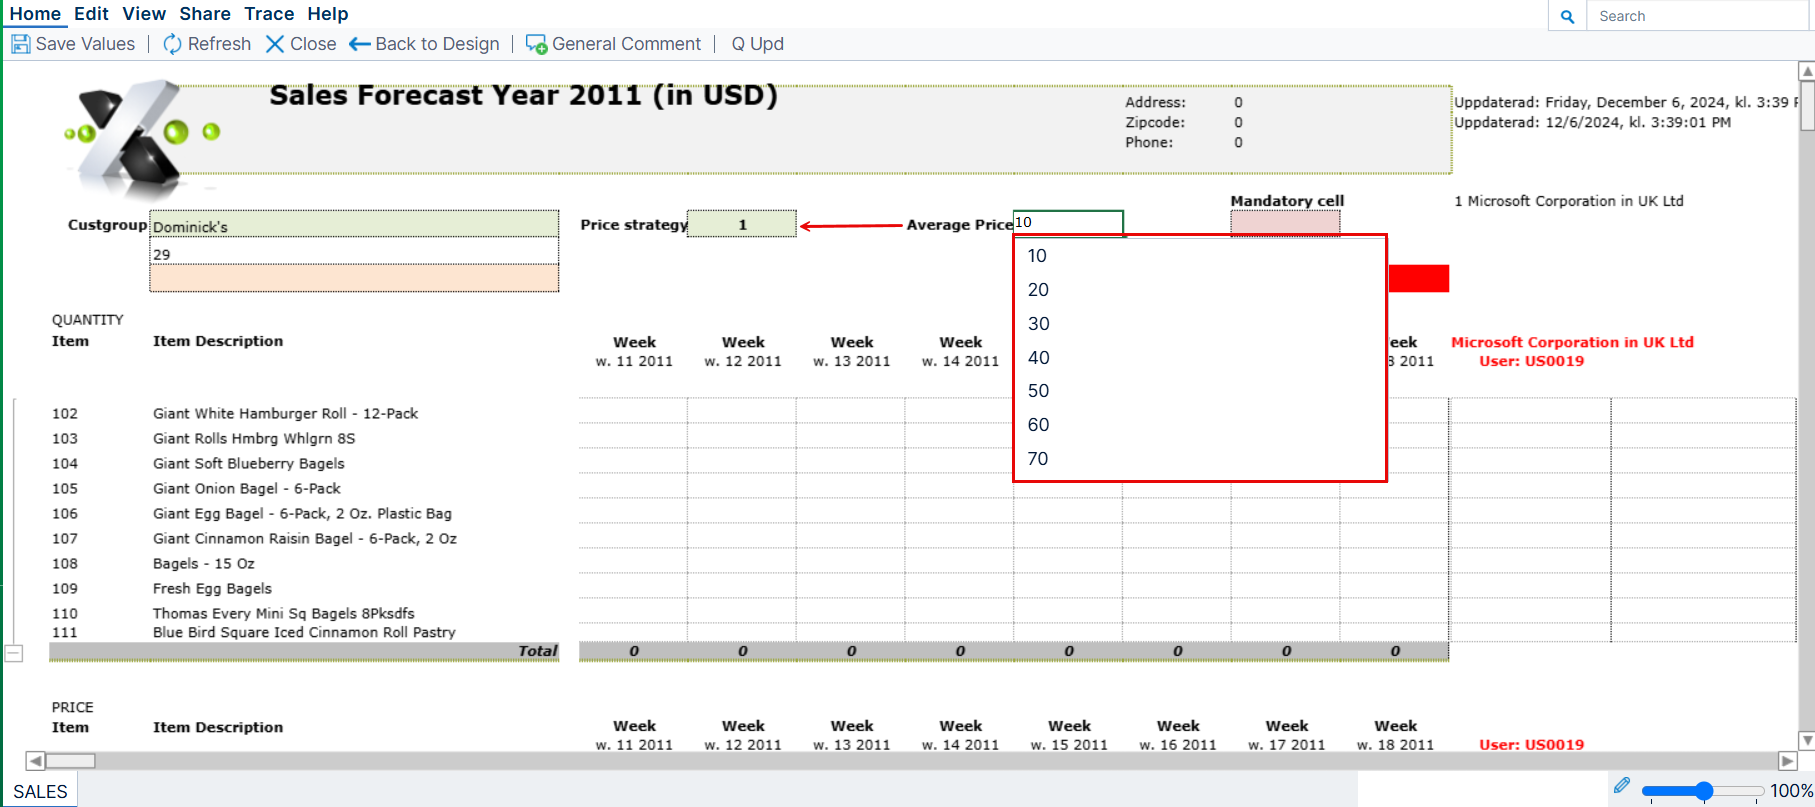Click the Q Upd button
Viewport: 1815px width, 807px height.
[x=757, y=44]
